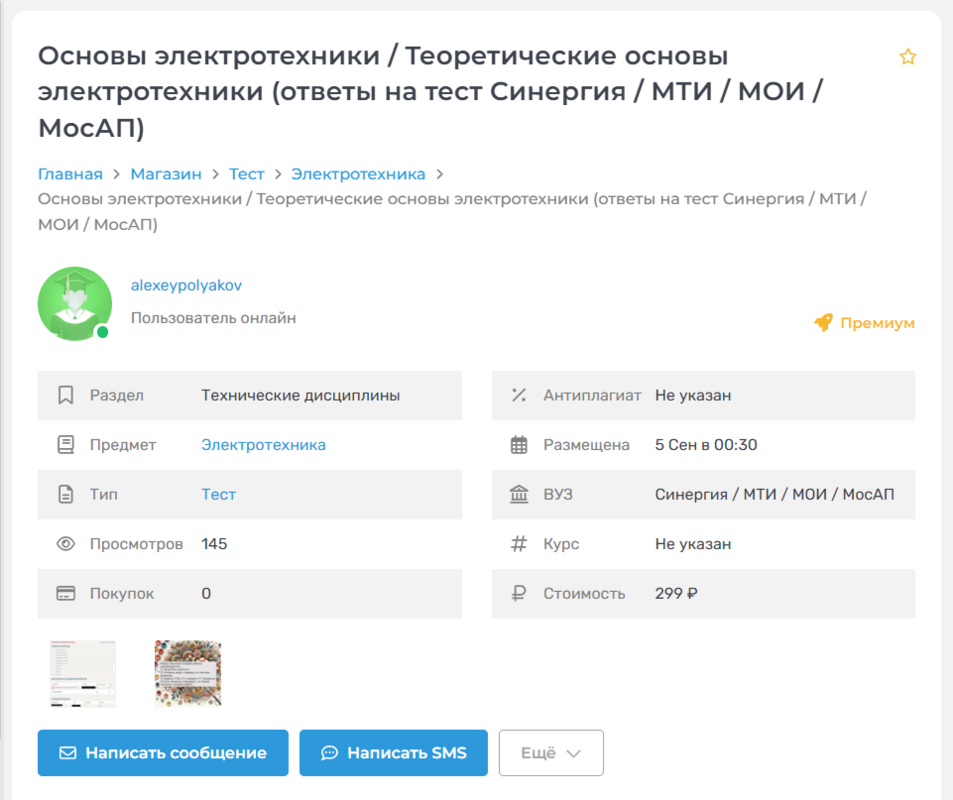Click the card icon beside Покупок
The image size is (953, 800).
coord(66,593)
